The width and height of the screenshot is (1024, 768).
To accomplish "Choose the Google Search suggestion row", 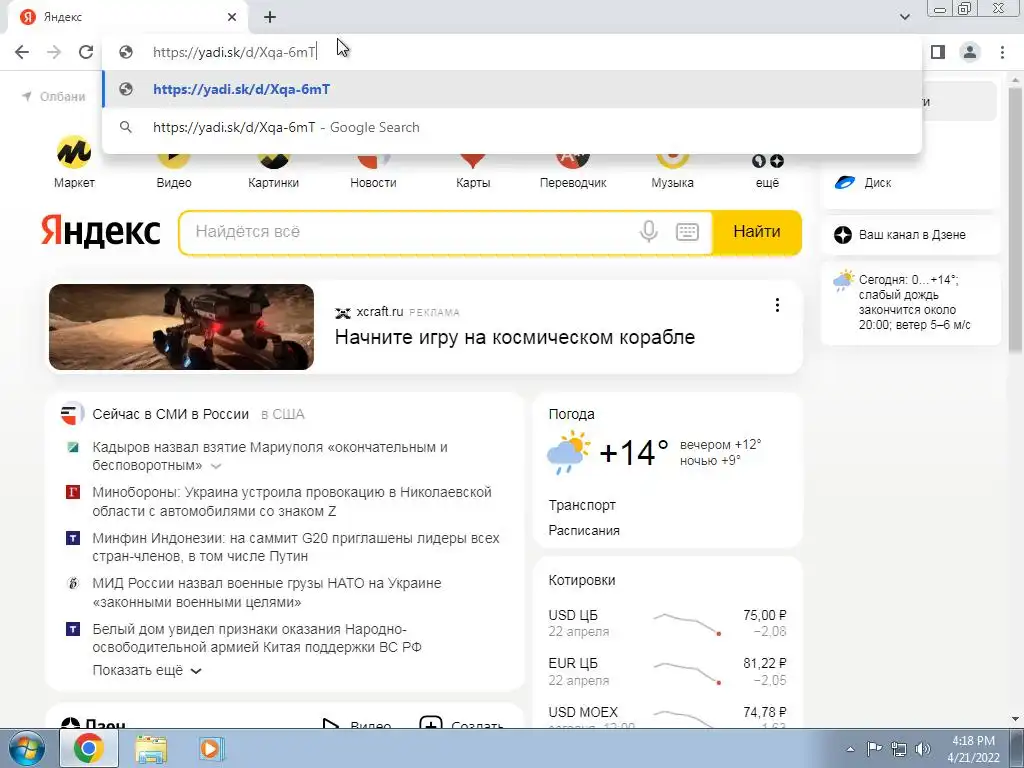I will [512, 127].
